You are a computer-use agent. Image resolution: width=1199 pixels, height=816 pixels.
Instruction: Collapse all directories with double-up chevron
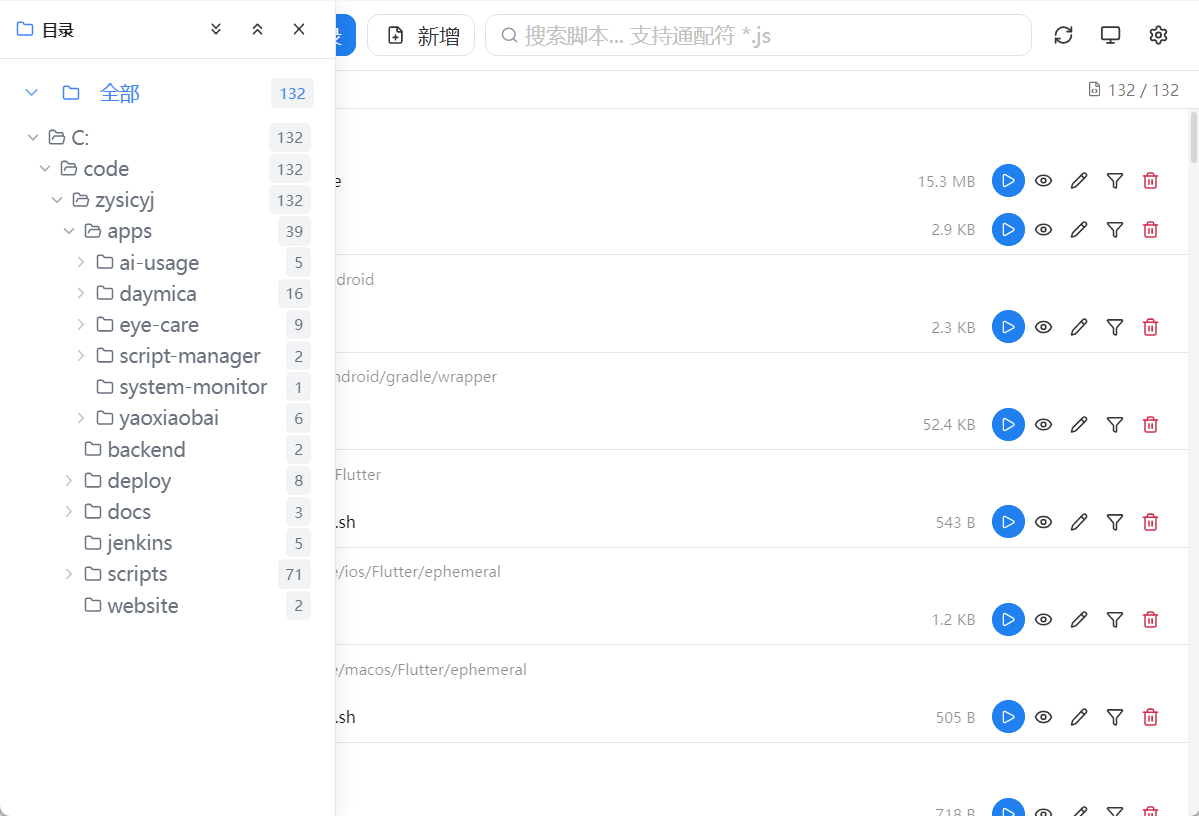coord(257,29)
